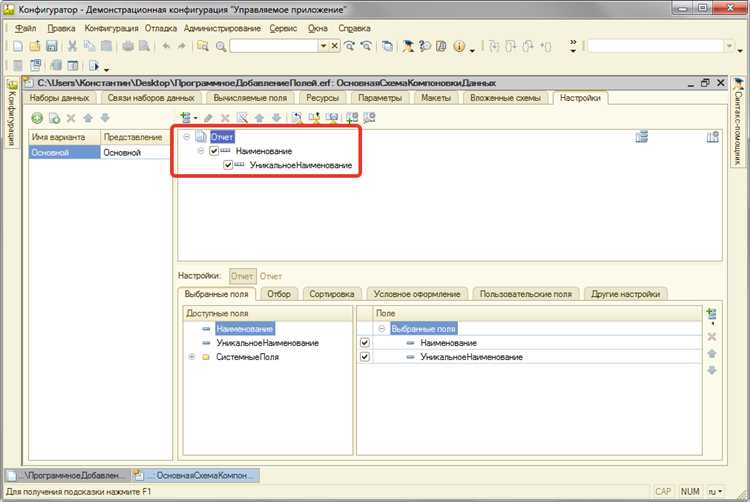Screen dimensions: 750x502
Task: Delete structure element X icon
Action: [x=225, y=118]
